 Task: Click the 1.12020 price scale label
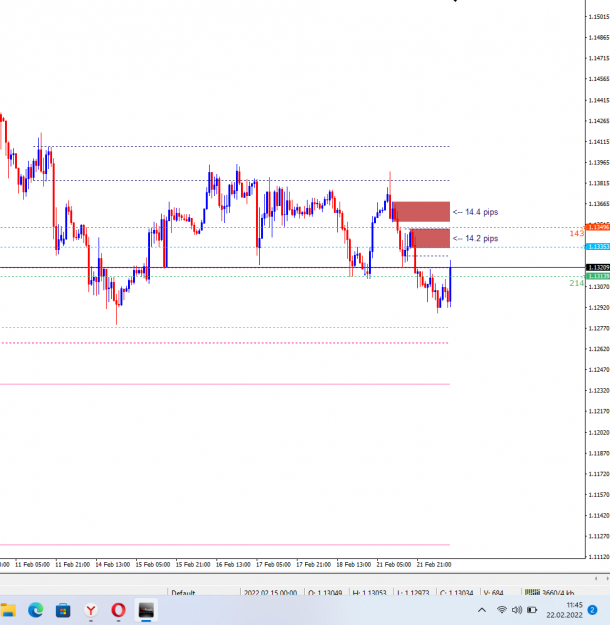pos(599,432)
